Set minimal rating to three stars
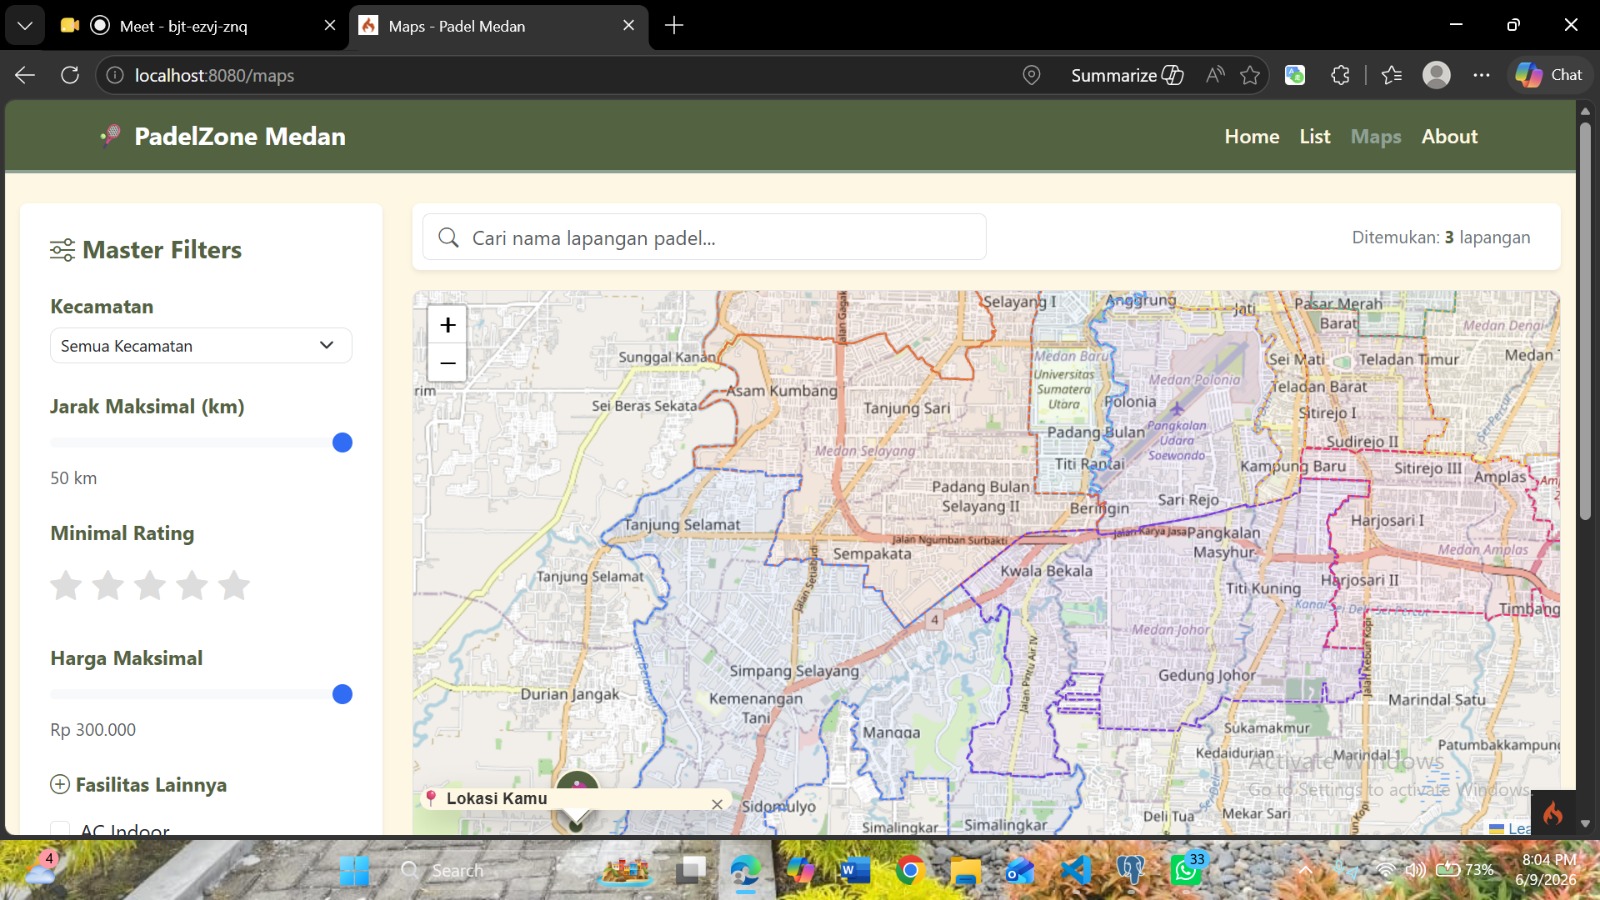 (x=150, y=585)
